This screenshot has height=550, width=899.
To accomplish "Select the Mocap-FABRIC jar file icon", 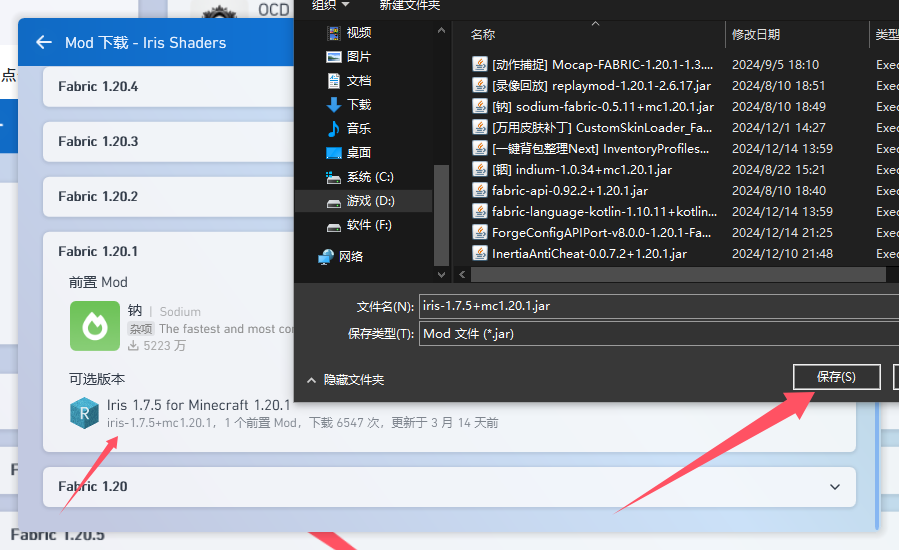I will (479, 64).
